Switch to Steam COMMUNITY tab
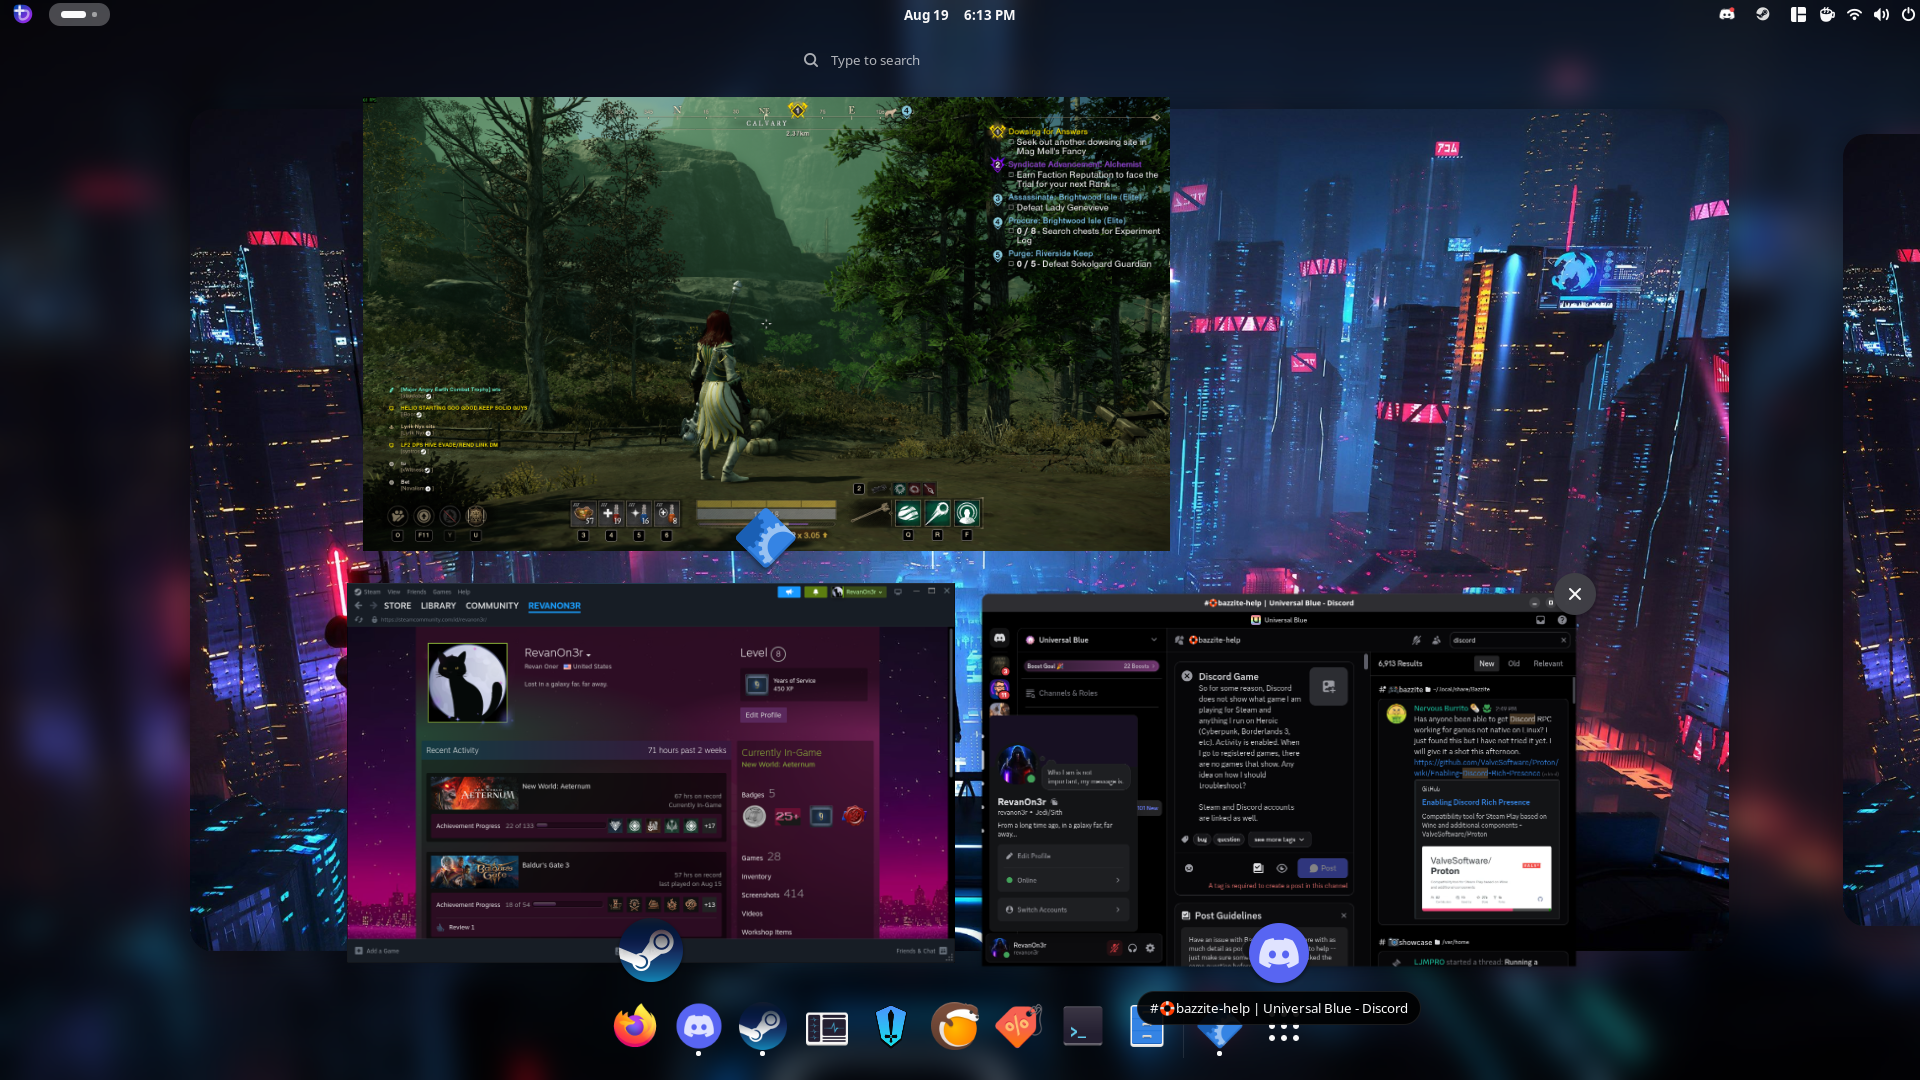Image resolution: width=1920 pixels, height=1080 pixels. (x=492, y=606)
